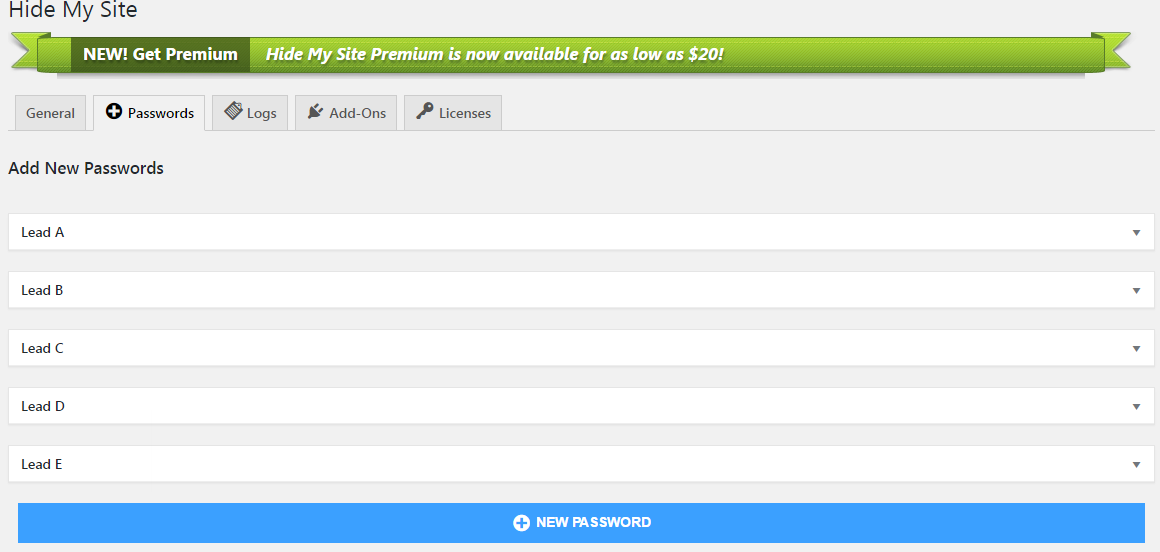Open the Lead A password row
Image resolution: width=1160 pixels, height=552 pixels.
click(x=43, y=232)
